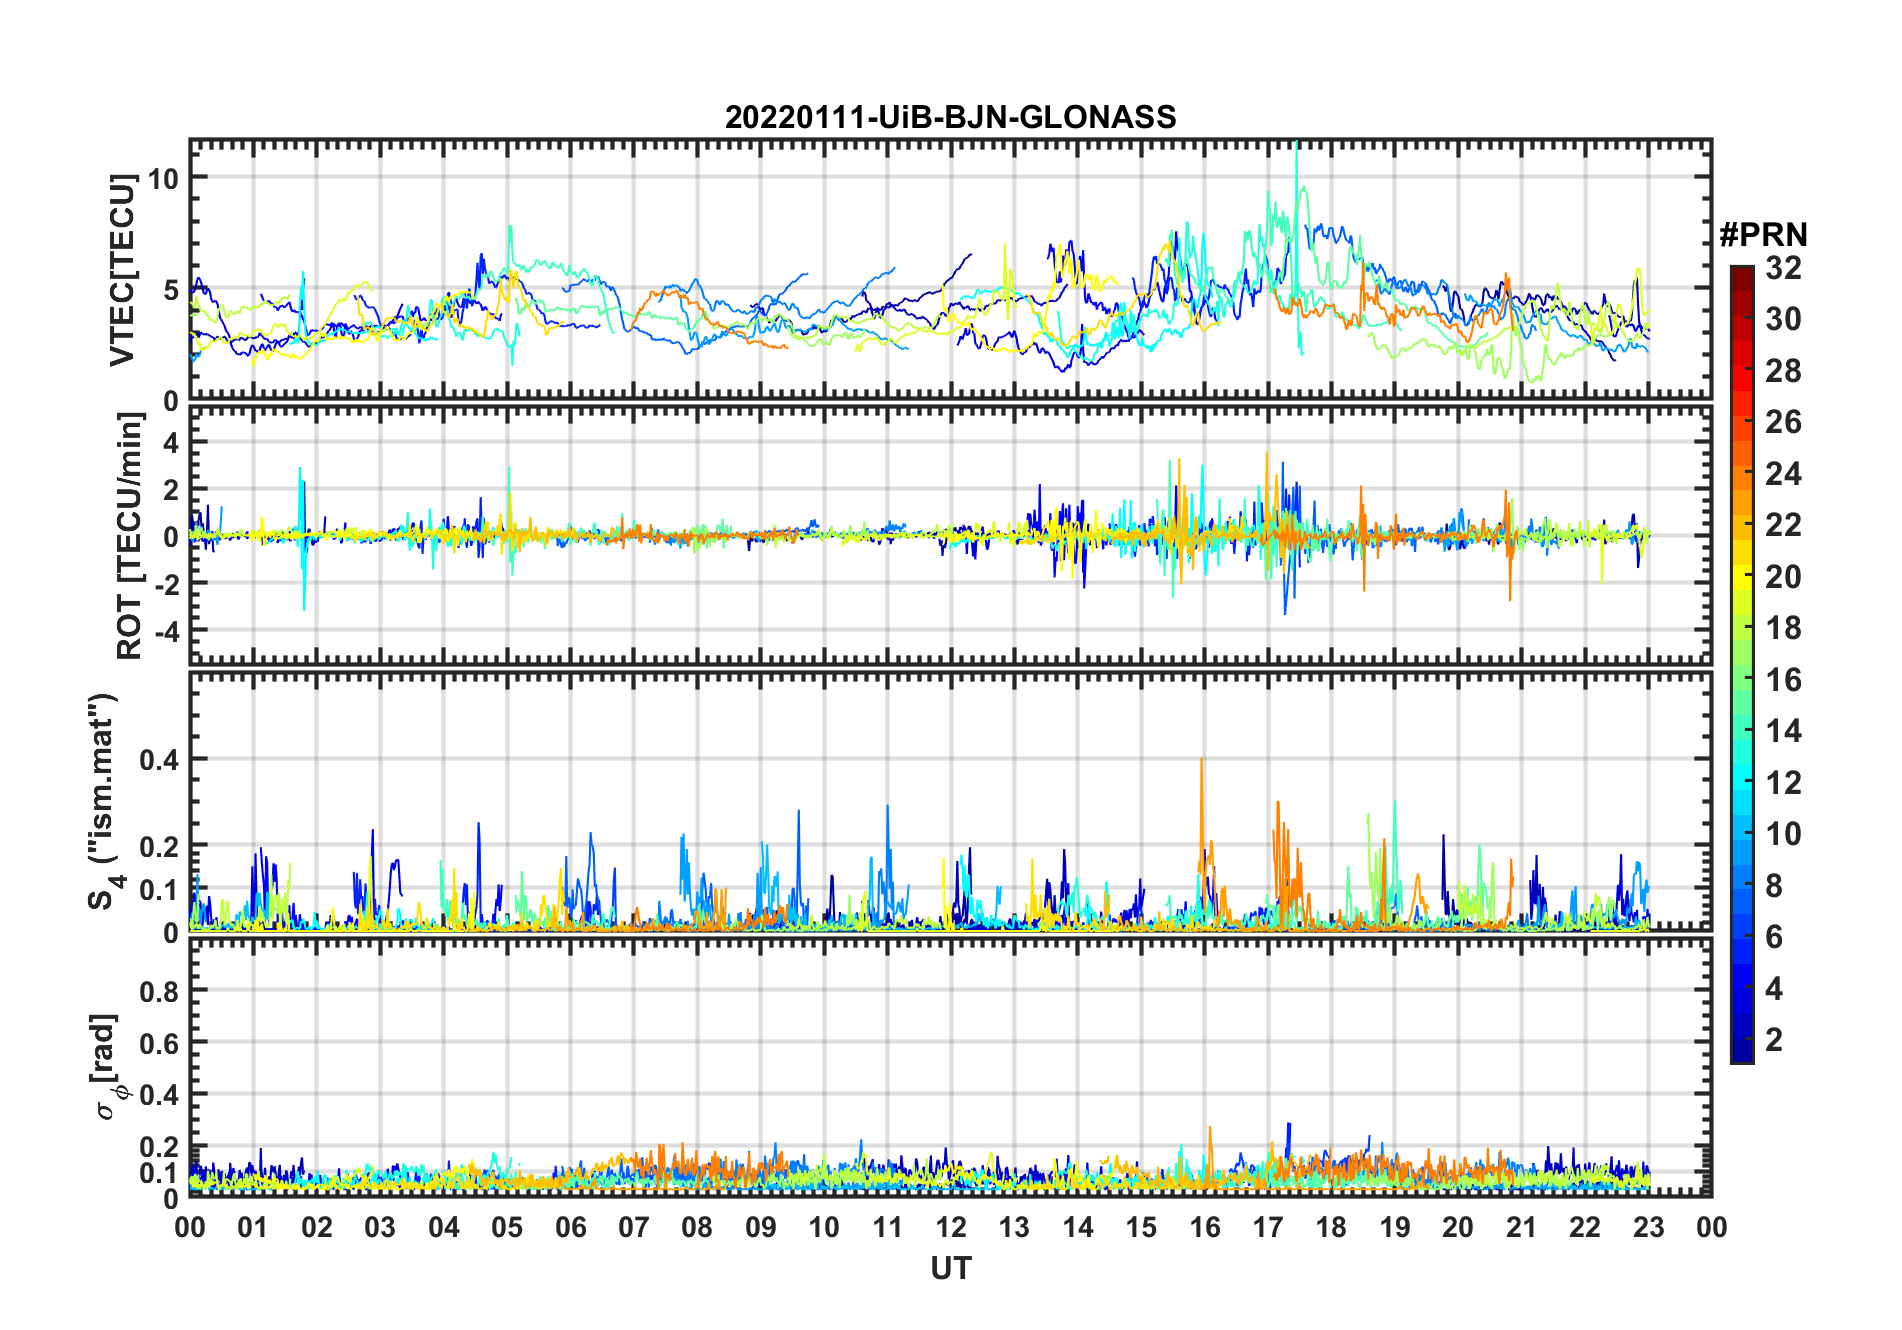This screenshot has height=1330, width=1902.
Task: Click the plot title 20220111-UiB-BJN-GLONASS
Action: [x=950, y=117]
